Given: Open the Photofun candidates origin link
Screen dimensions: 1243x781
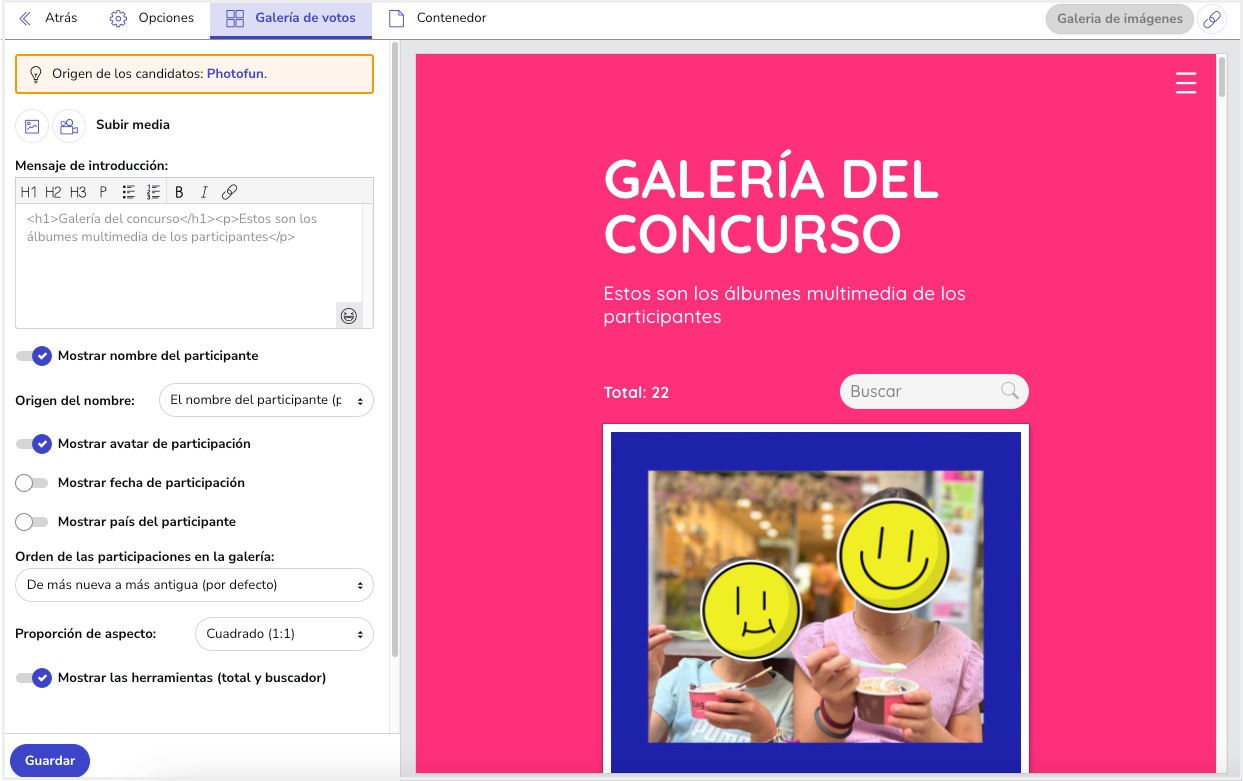Looking at the screenshot, I should click(x=235, y=73).
